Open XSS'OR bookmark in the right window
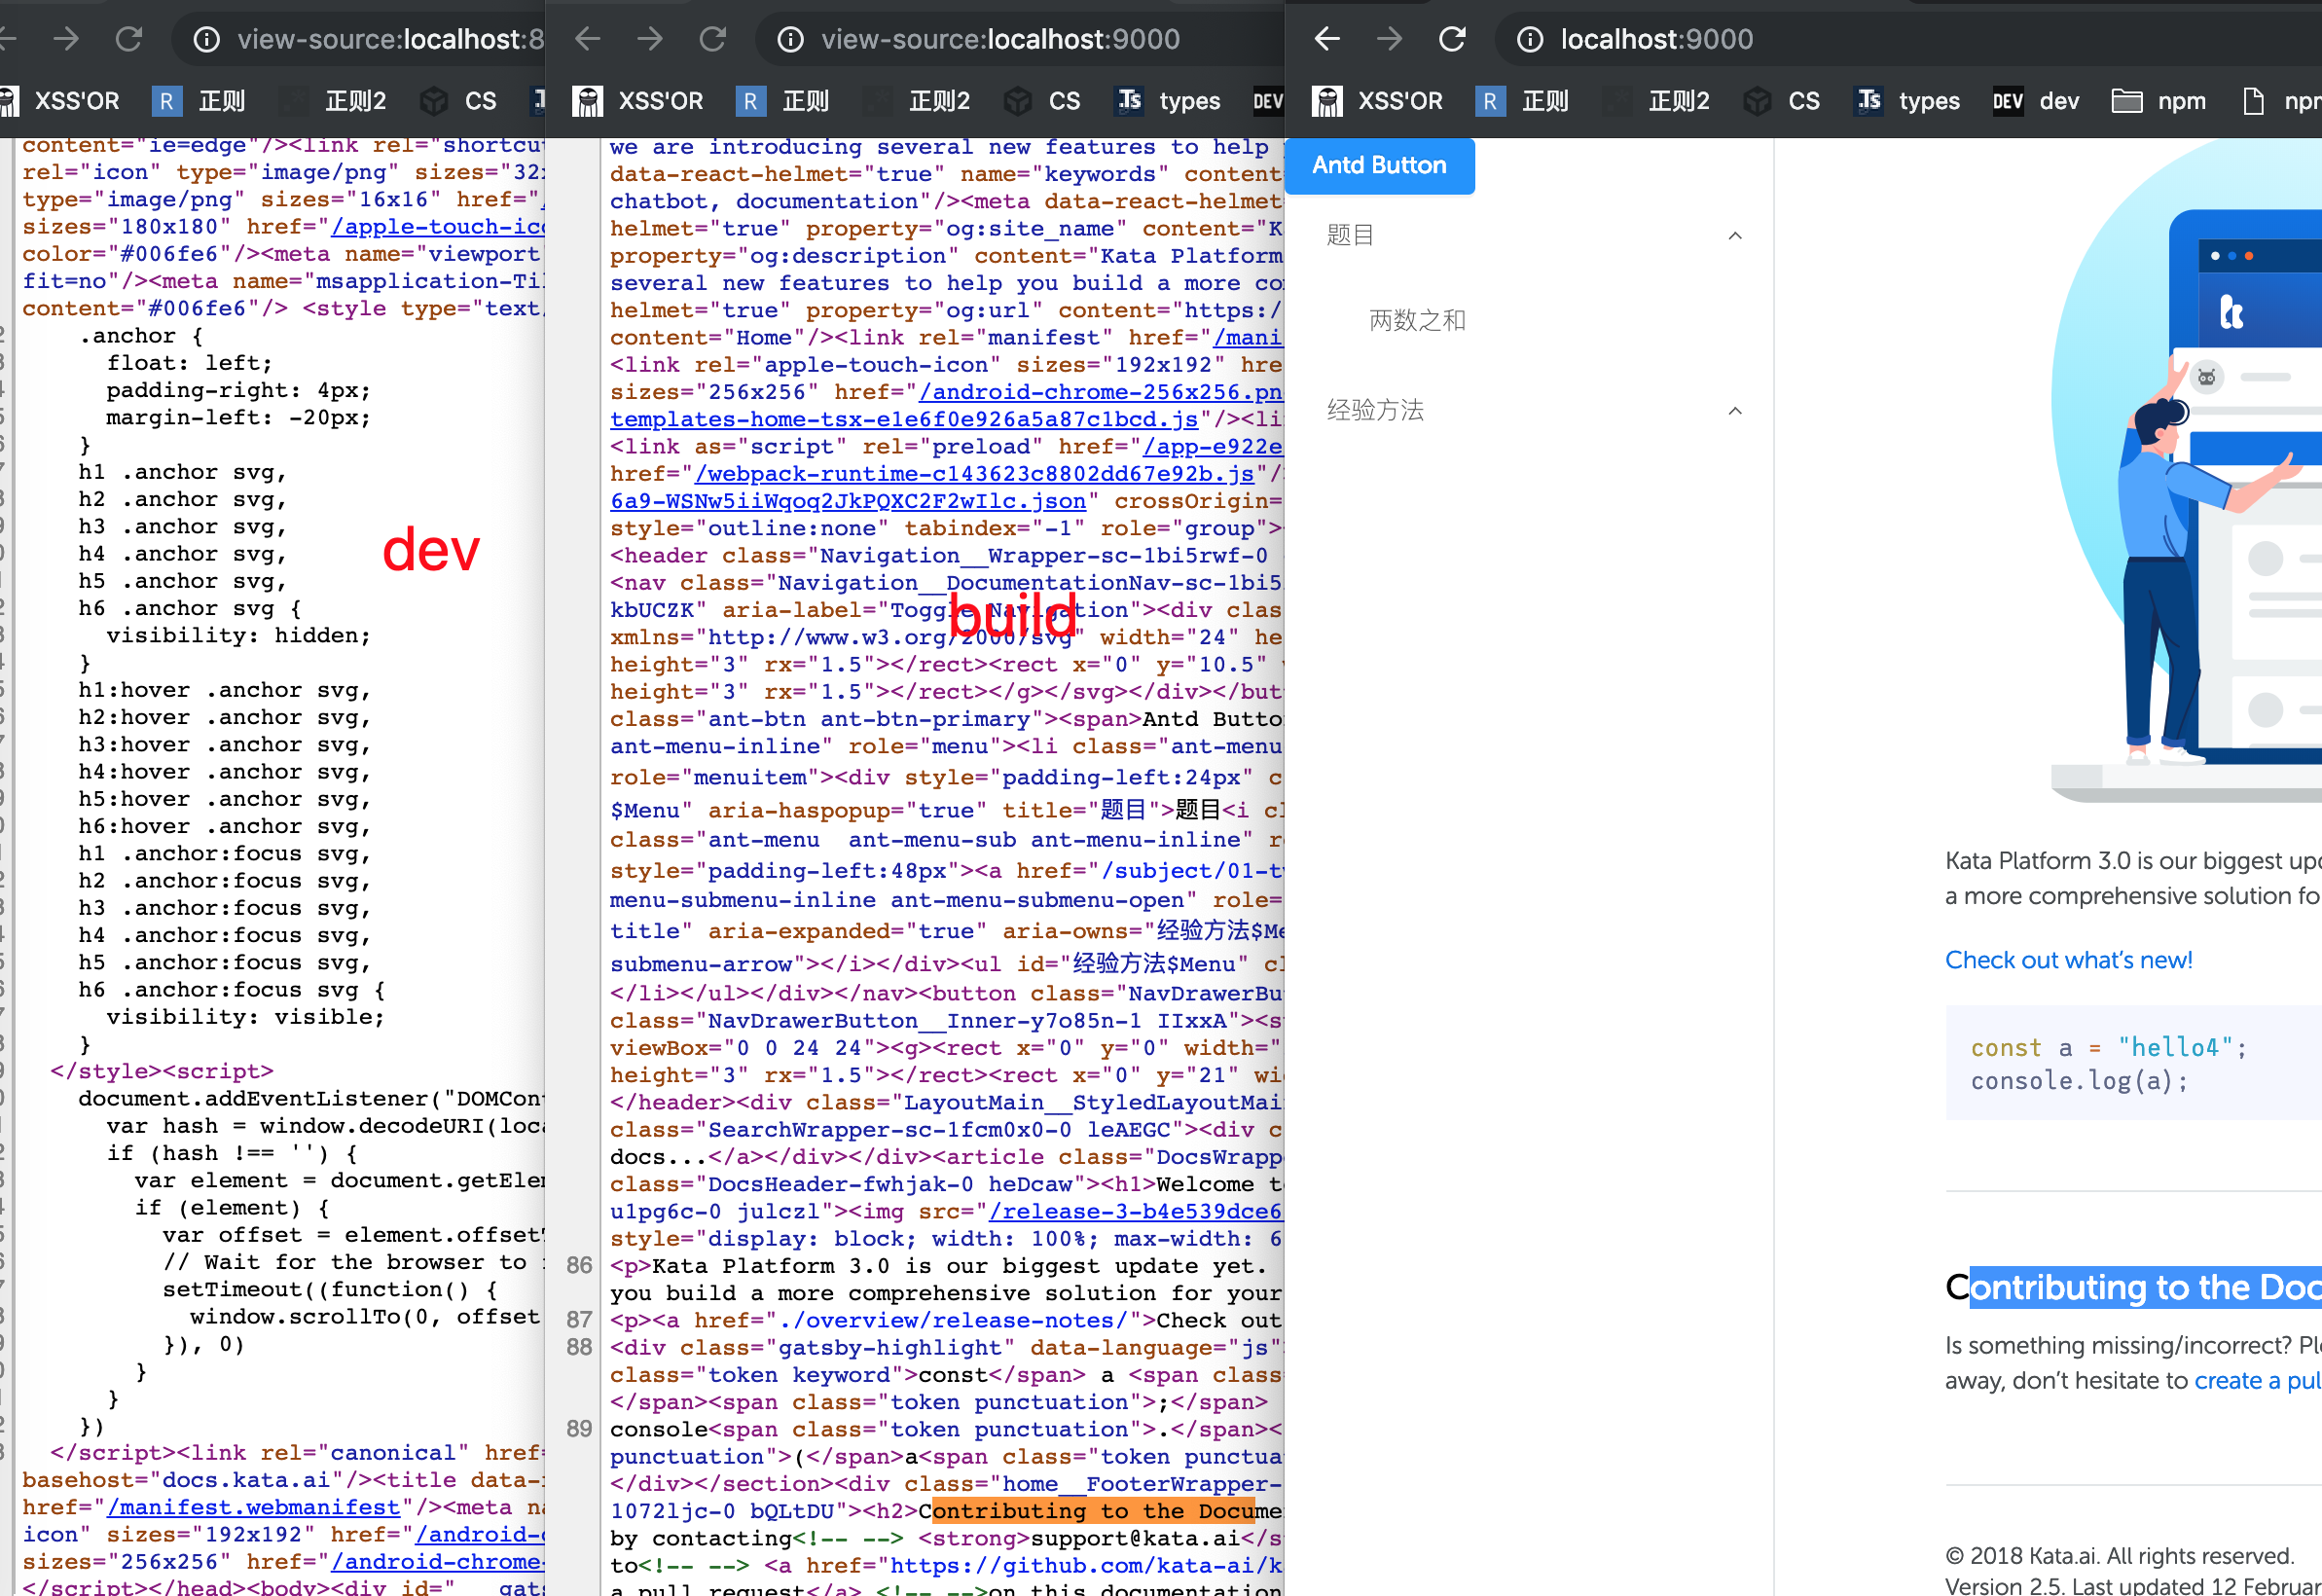 (1378, 101)
